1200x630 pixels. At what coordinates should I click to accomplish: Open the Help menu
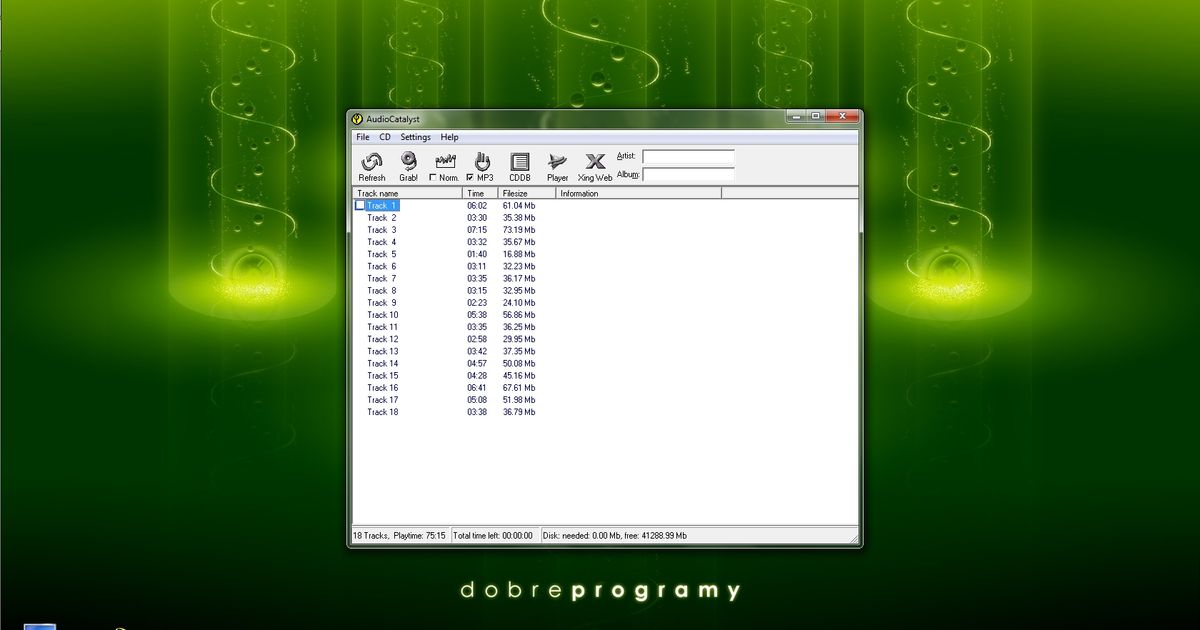coord(450,137)
